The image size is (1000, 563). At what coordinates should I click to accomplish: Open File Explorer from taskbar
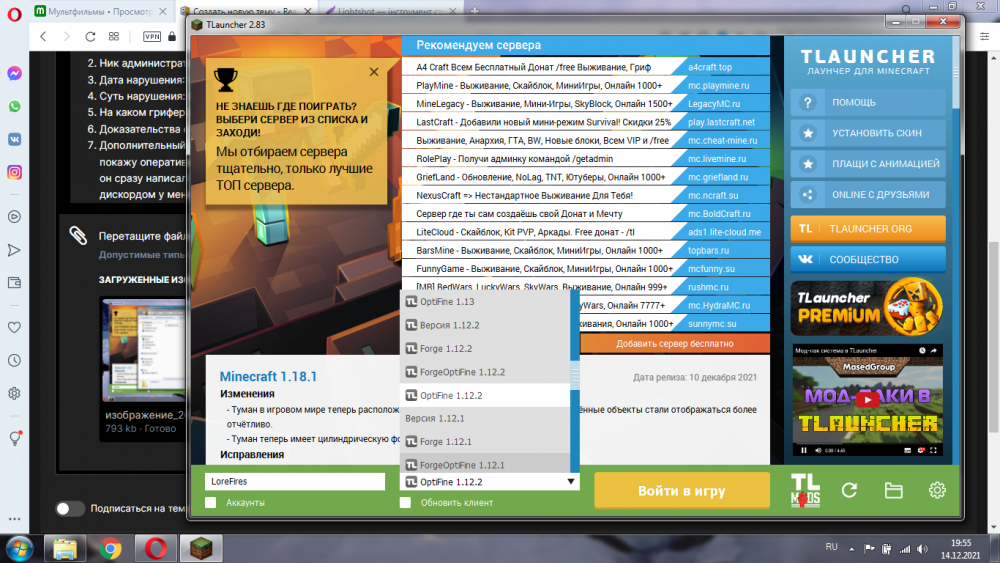[65, 548]
